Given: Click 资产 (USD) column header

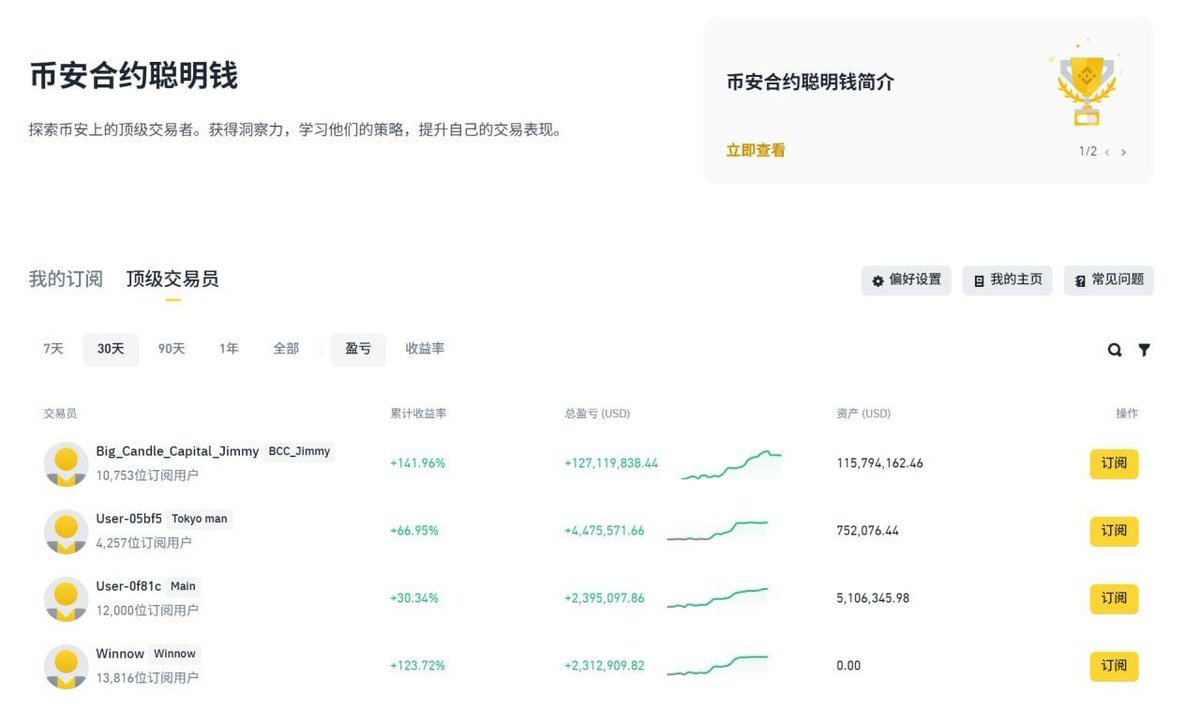Looking at the screenshot, I should pyautogui.click(x=863, y=413).
